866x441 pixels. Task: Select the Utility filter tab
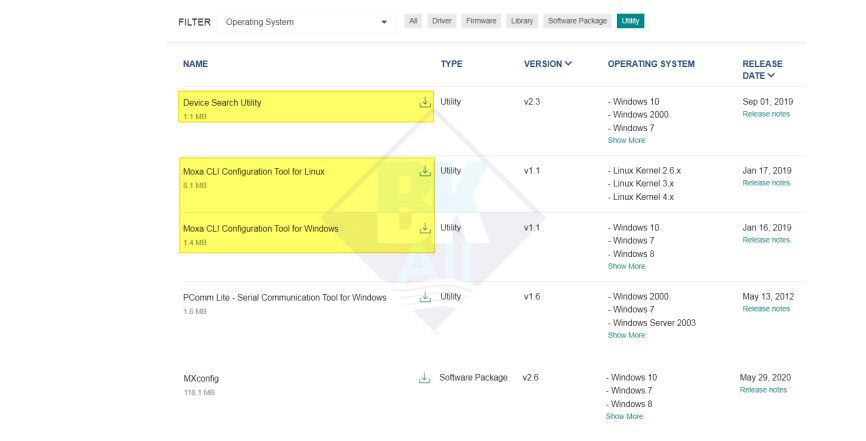[630, 21]
